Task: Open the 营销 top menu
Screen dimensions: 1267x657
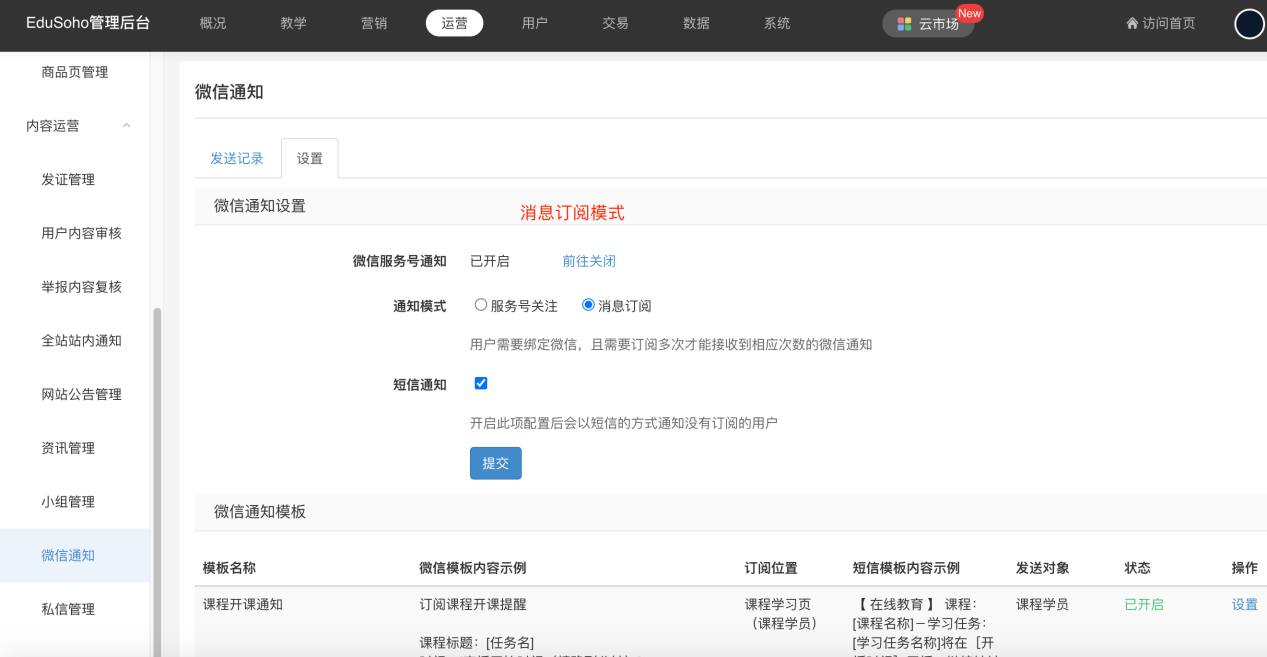Action: (374, 23)
